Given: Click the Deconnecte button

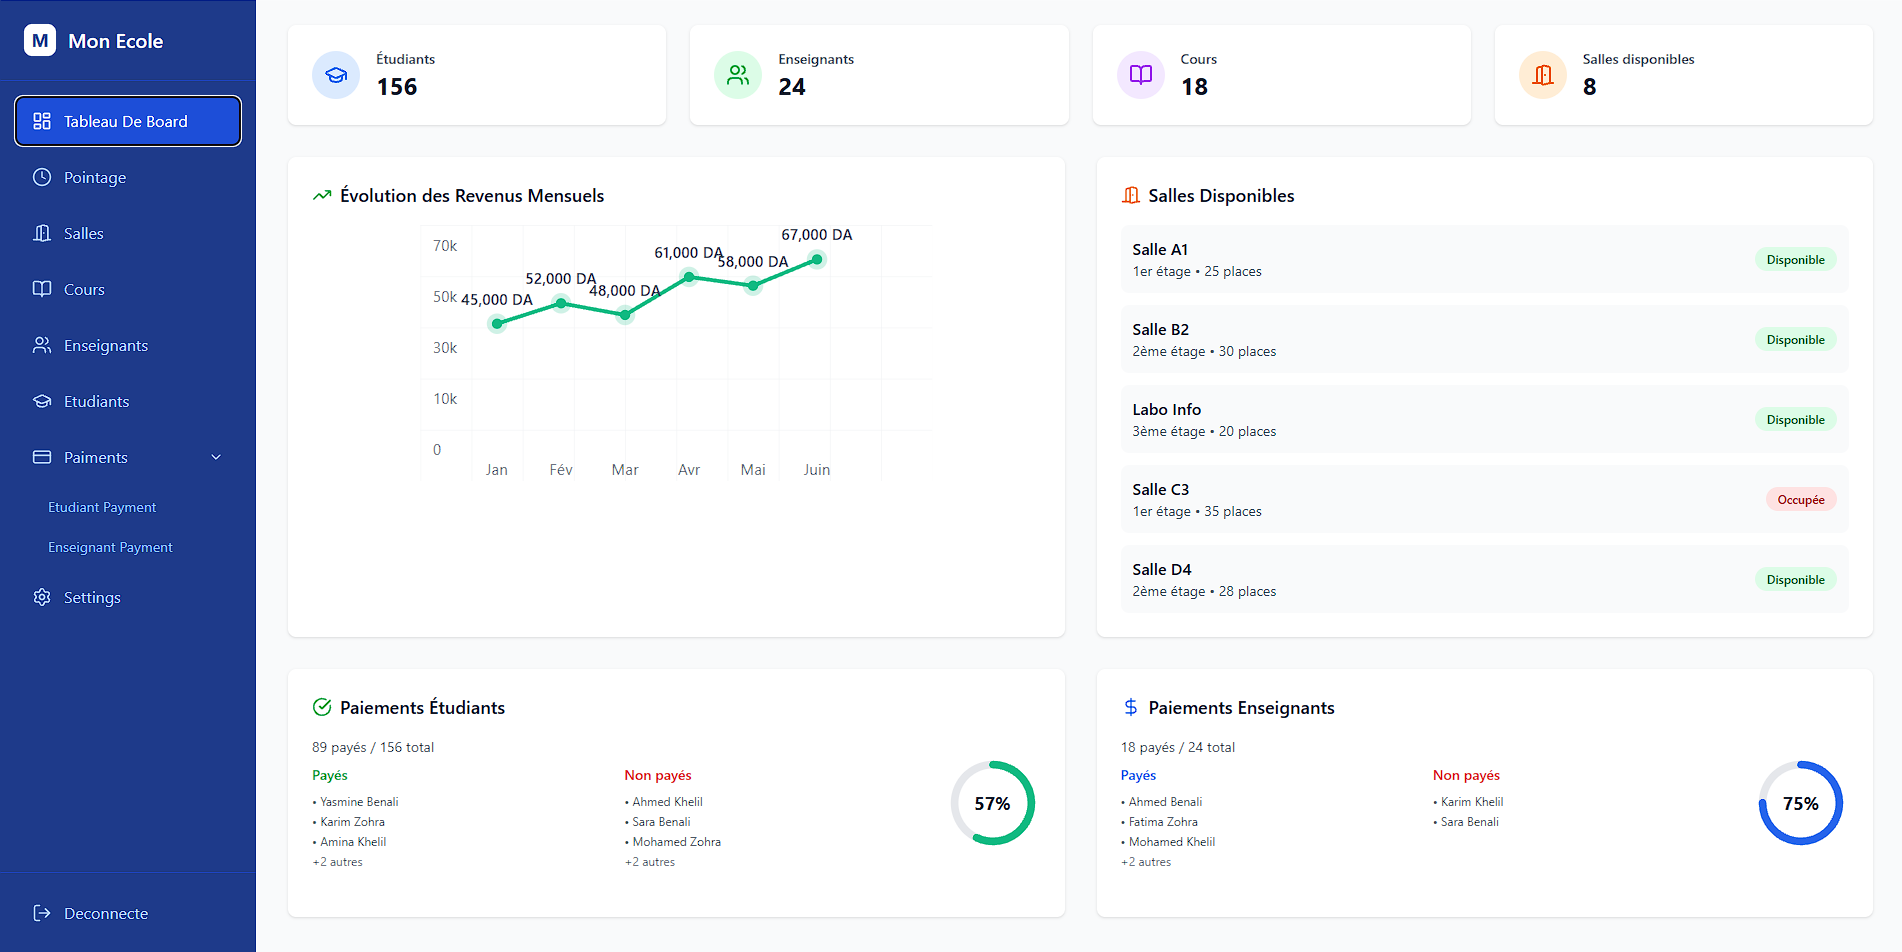Looking at the screenshot, I should pyautogui.click(x=128, y=913).
